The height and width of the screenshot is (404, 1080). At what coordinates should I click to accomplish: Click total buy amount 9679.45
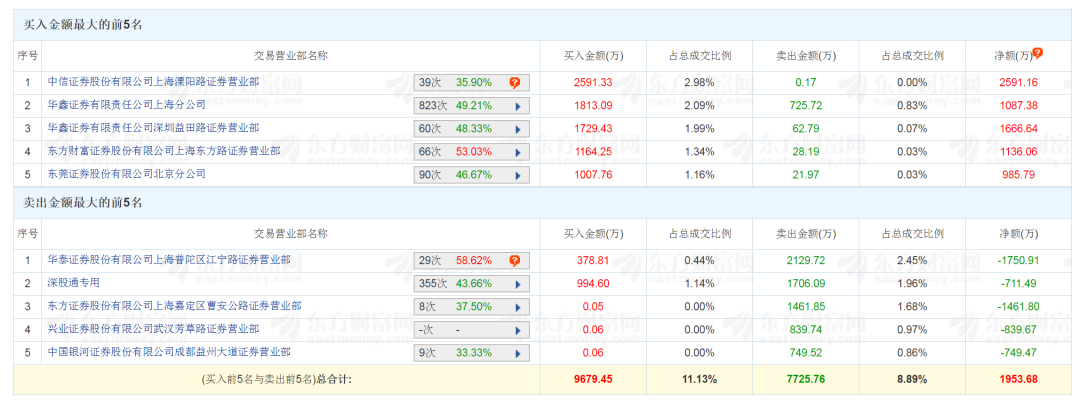[x=593, y=379]
